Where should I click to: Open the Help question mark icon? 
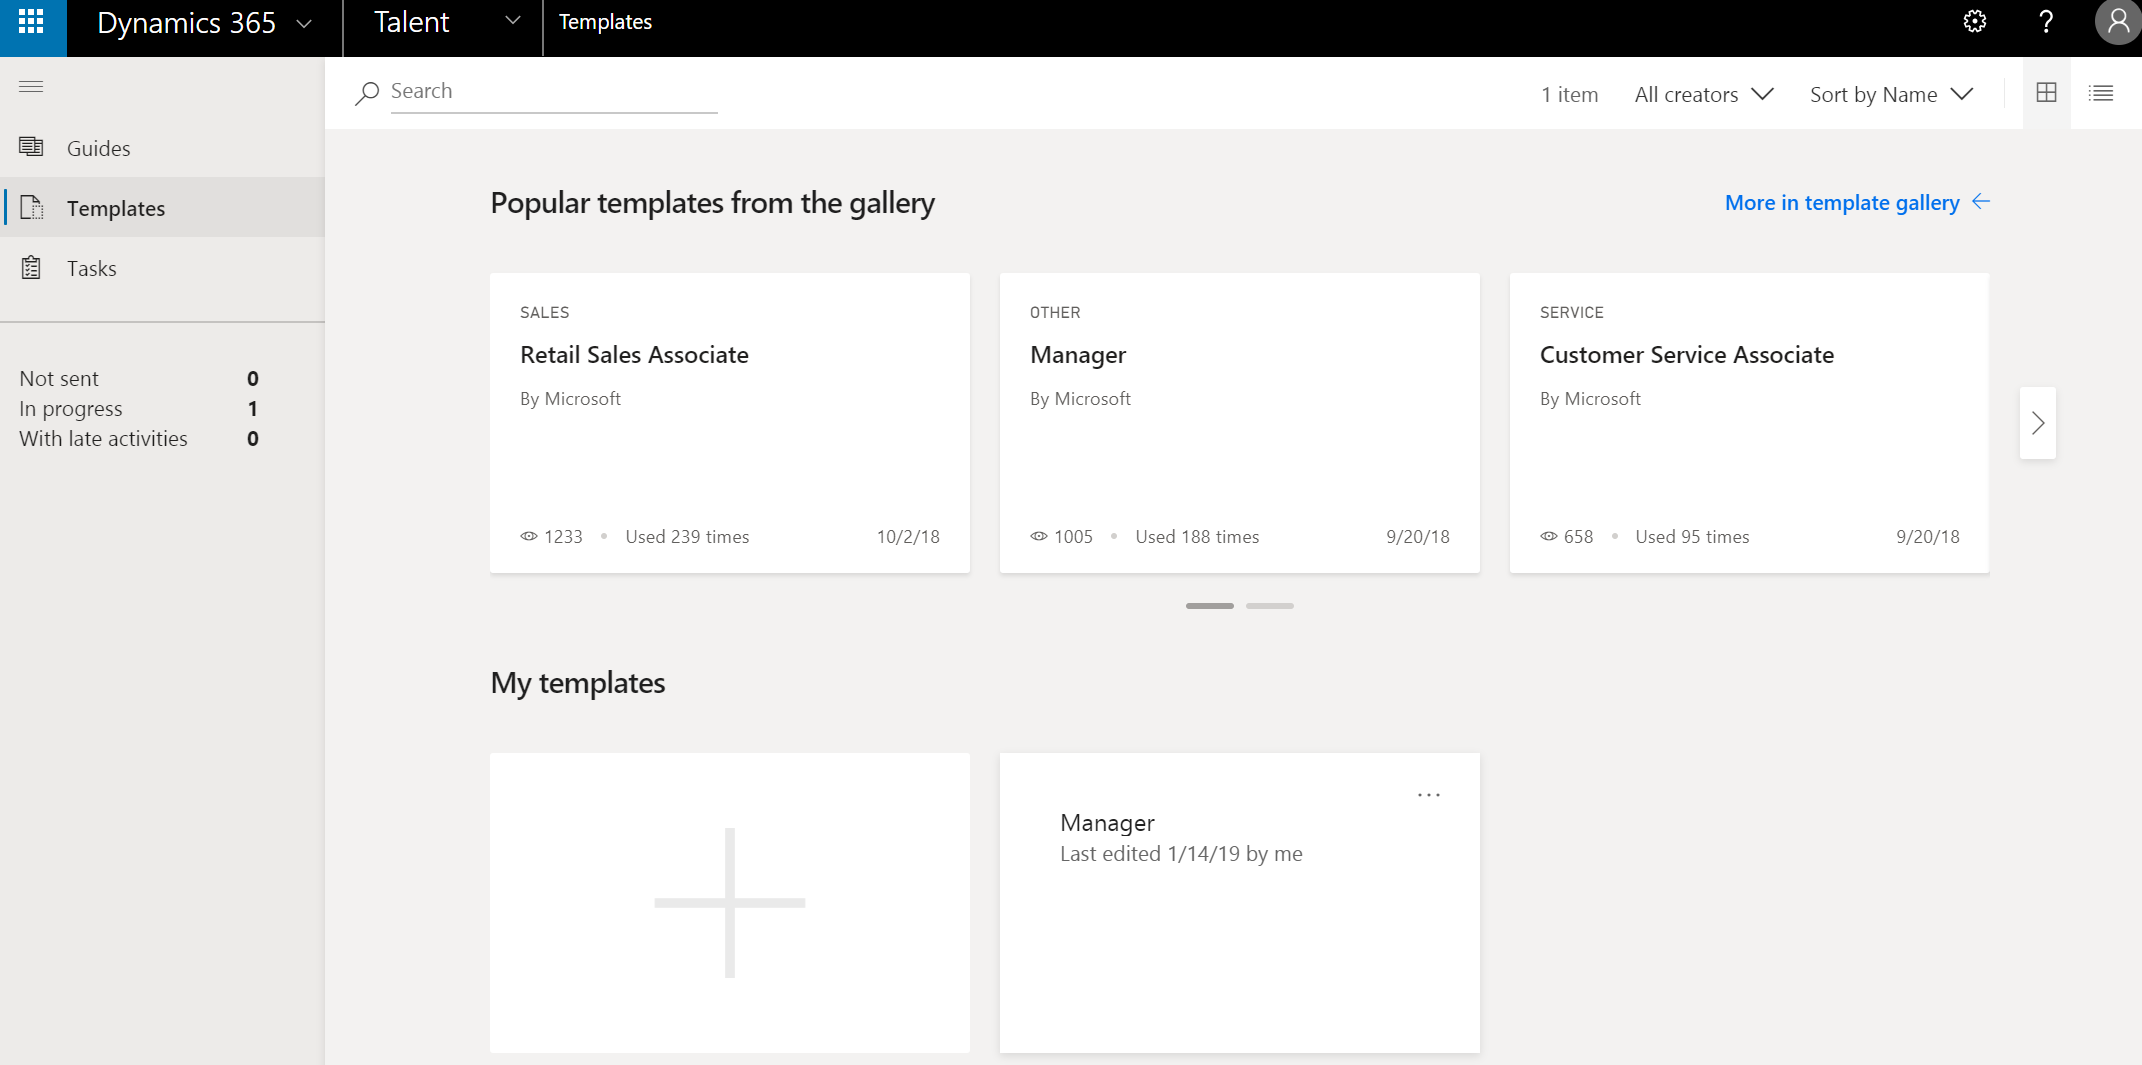click(2045, 21)
